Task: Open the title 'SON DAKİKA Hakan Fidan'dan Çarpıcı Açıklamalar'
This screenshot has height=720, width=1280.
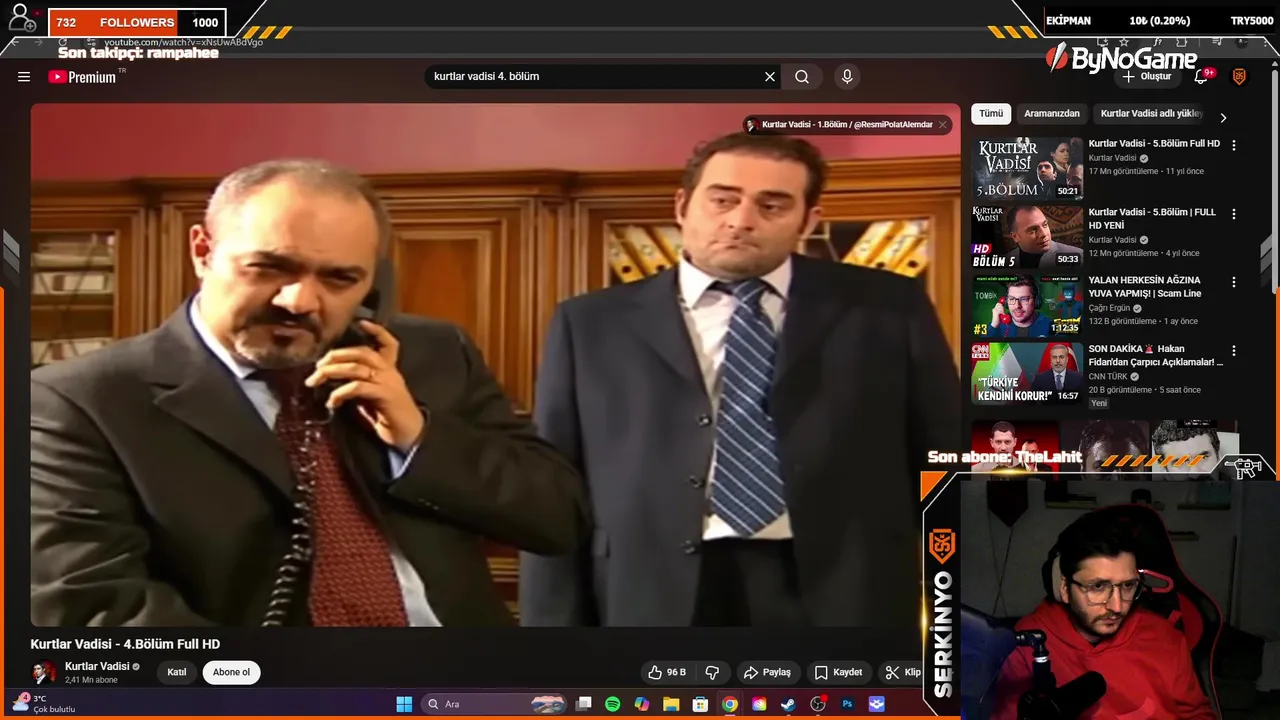Action: click(x=1156, y=356)
